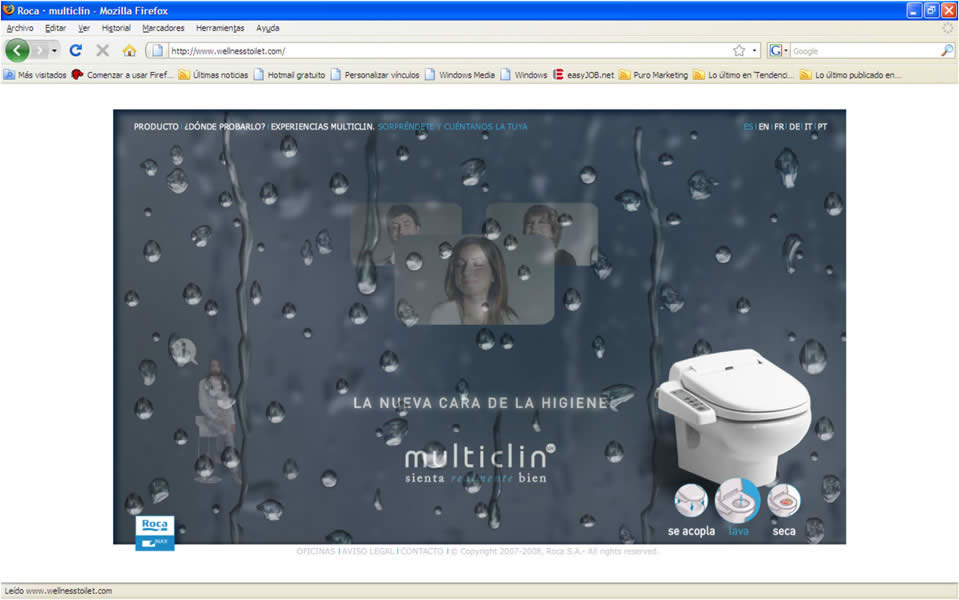The height and width of the screenshot is (600, 959).
Task: Switch site language to ES
Action: (747, 127)
